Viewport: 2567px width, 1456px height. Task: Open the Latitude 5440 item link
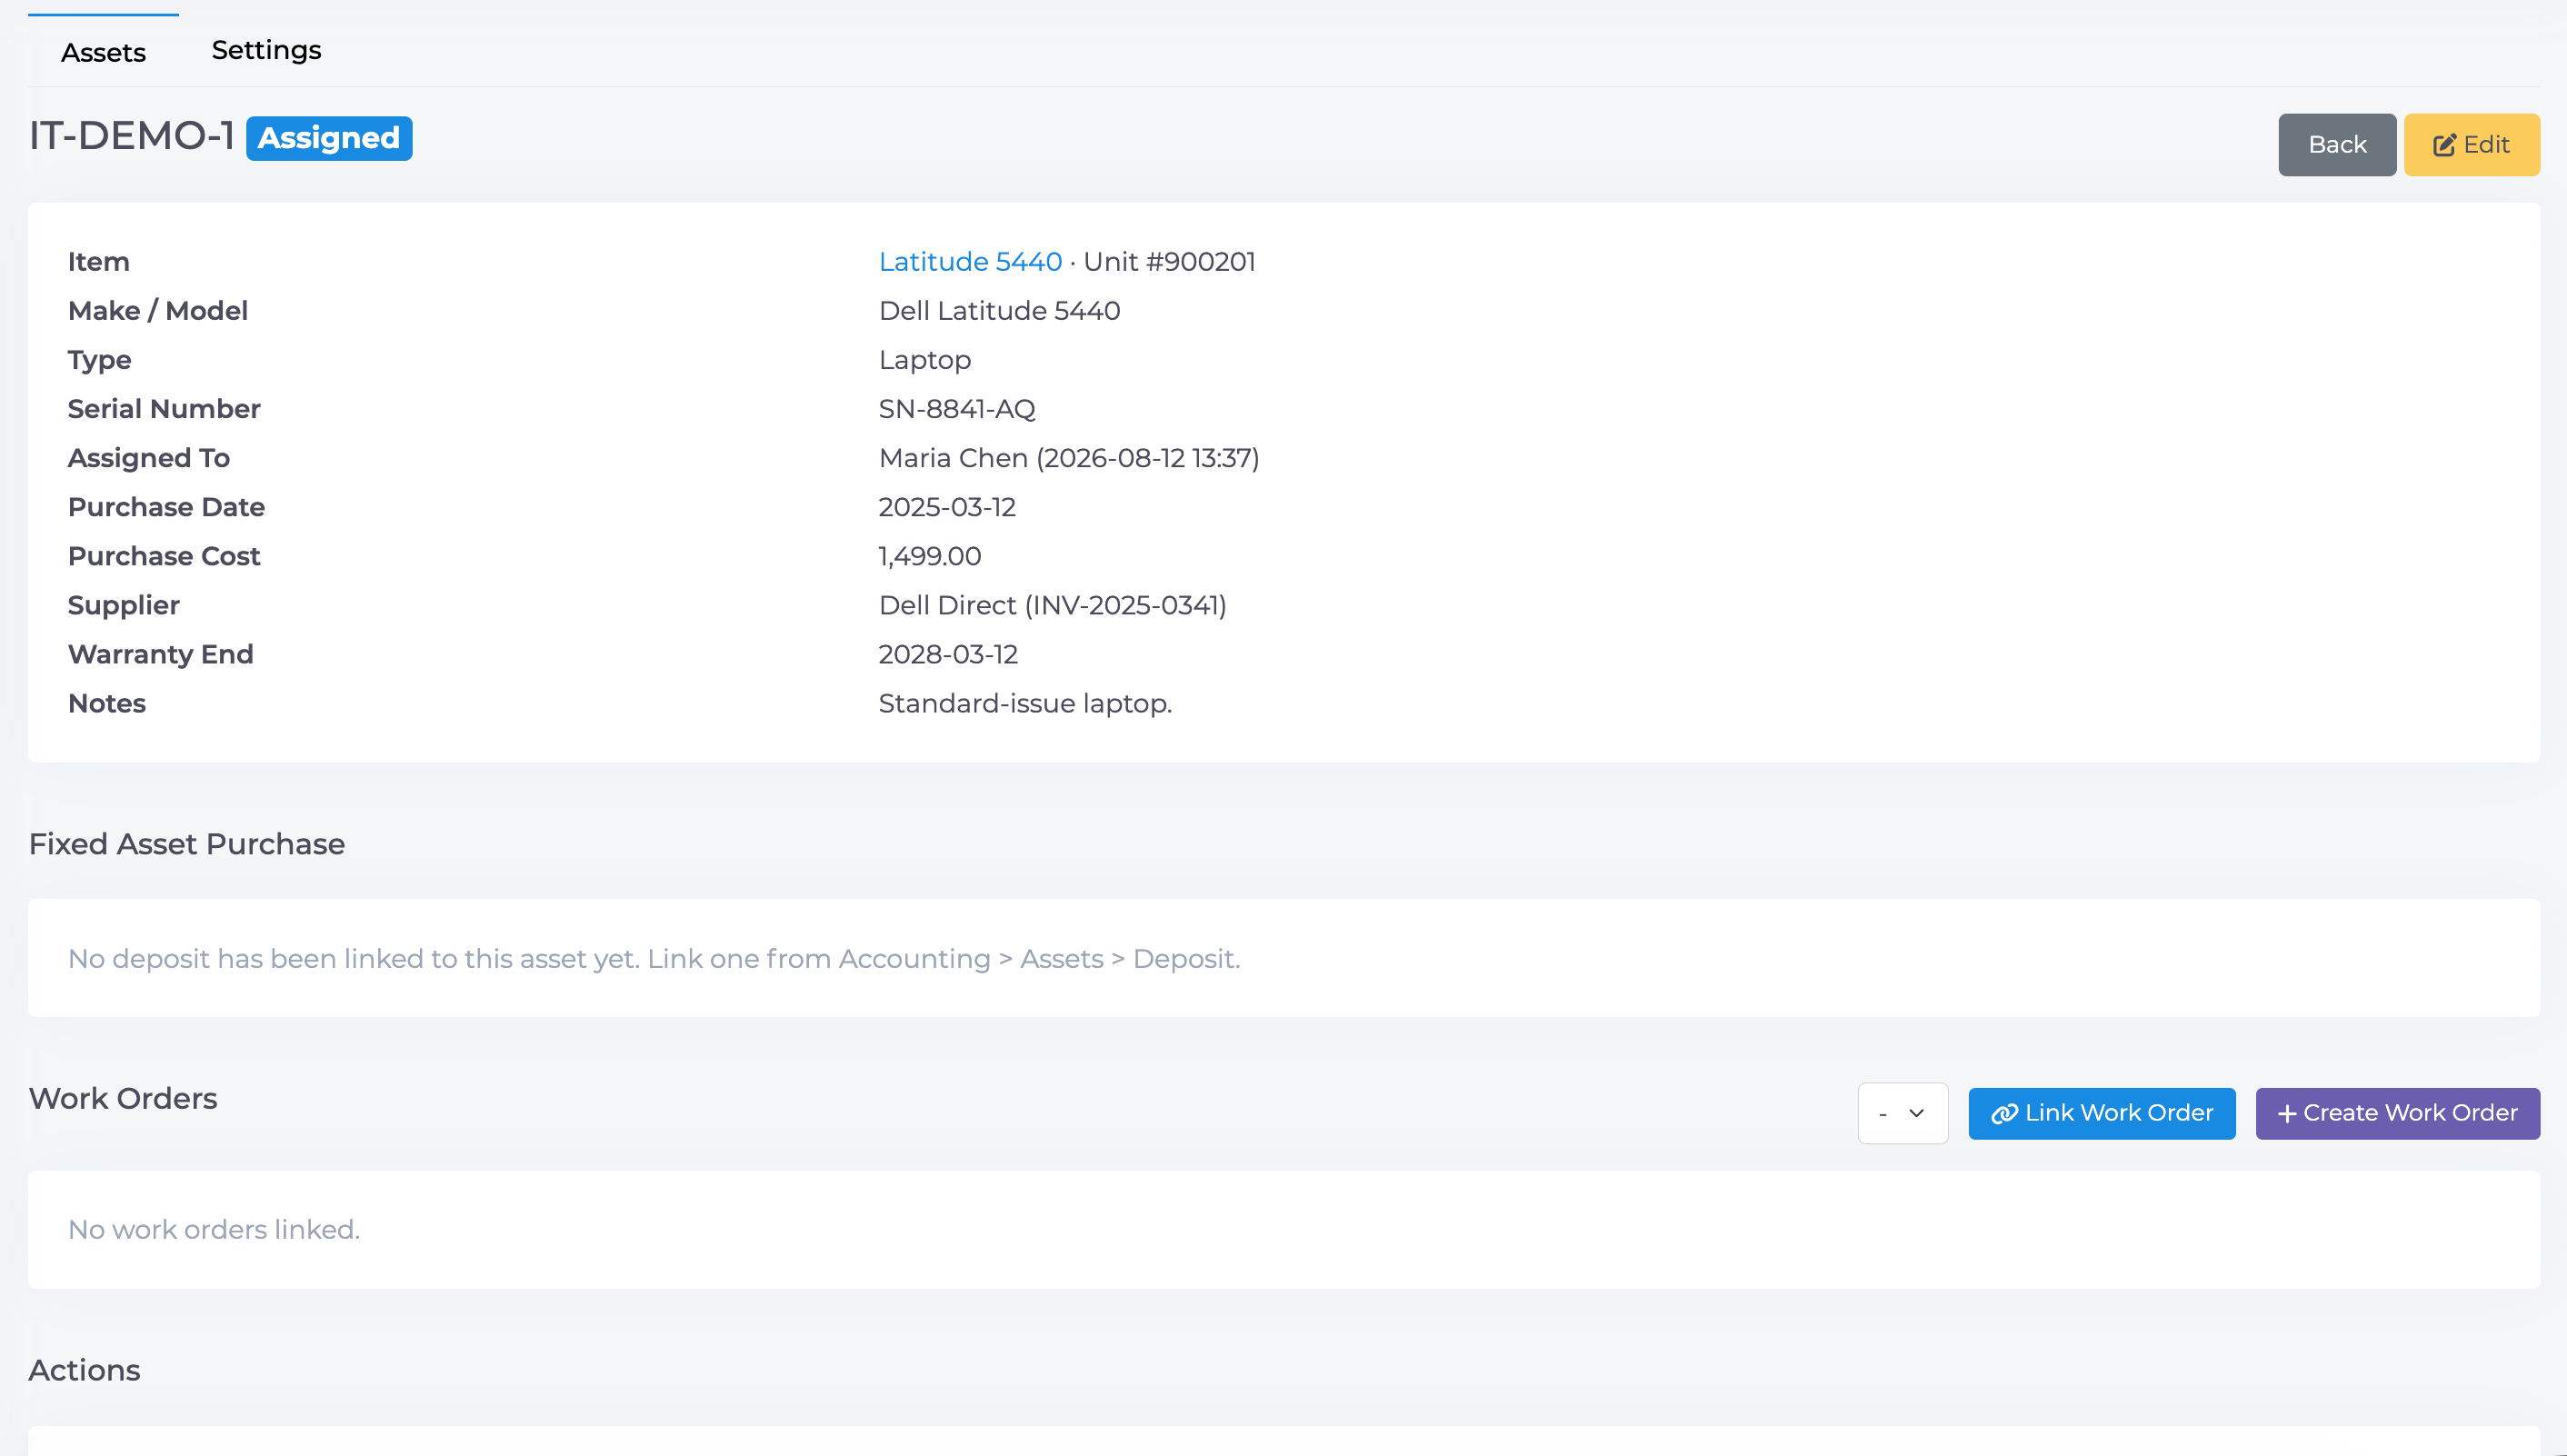click(x=970, y=262)
